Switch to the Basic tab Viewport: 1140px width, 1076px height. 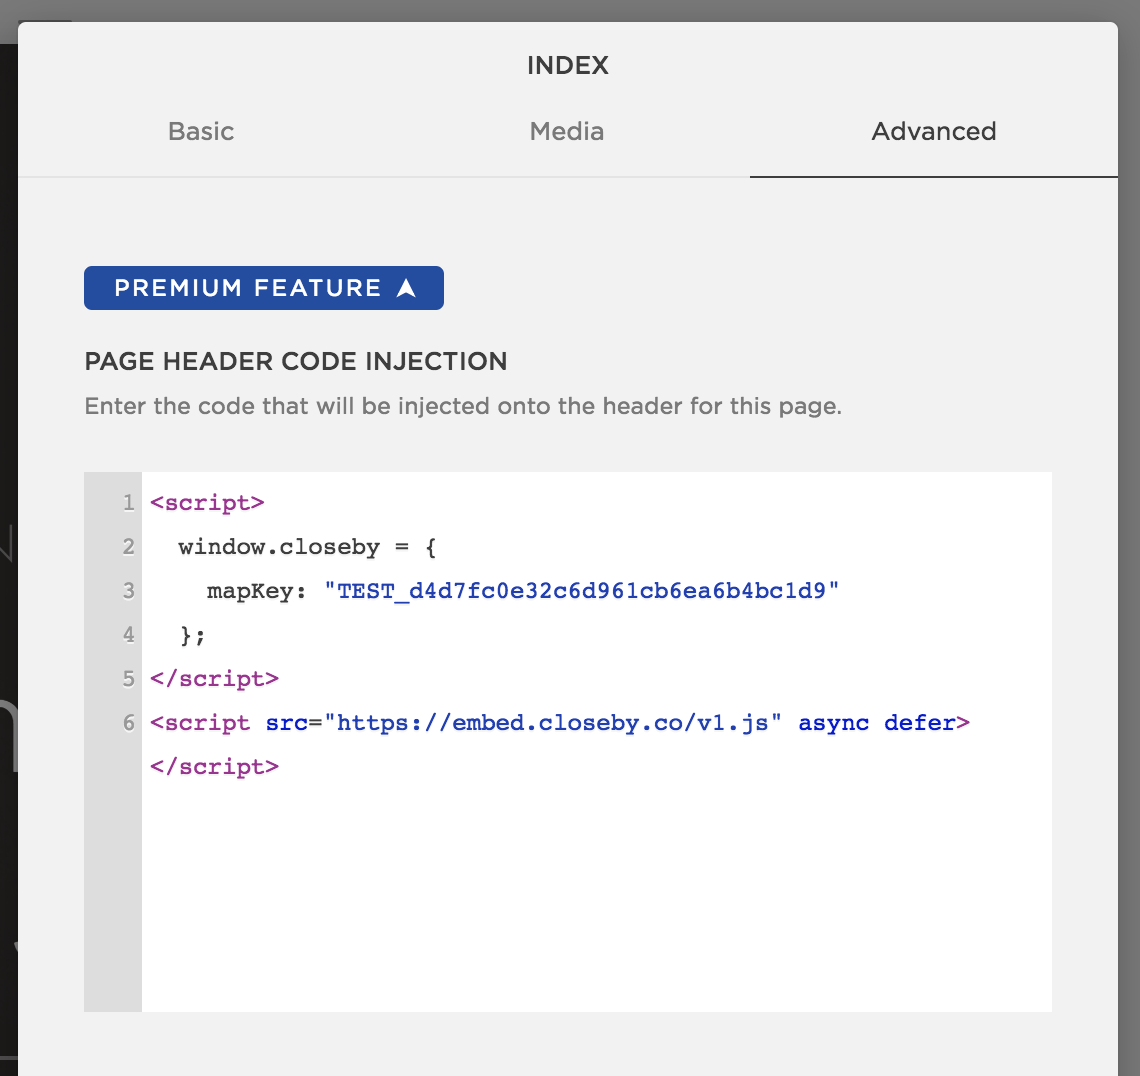201,132
